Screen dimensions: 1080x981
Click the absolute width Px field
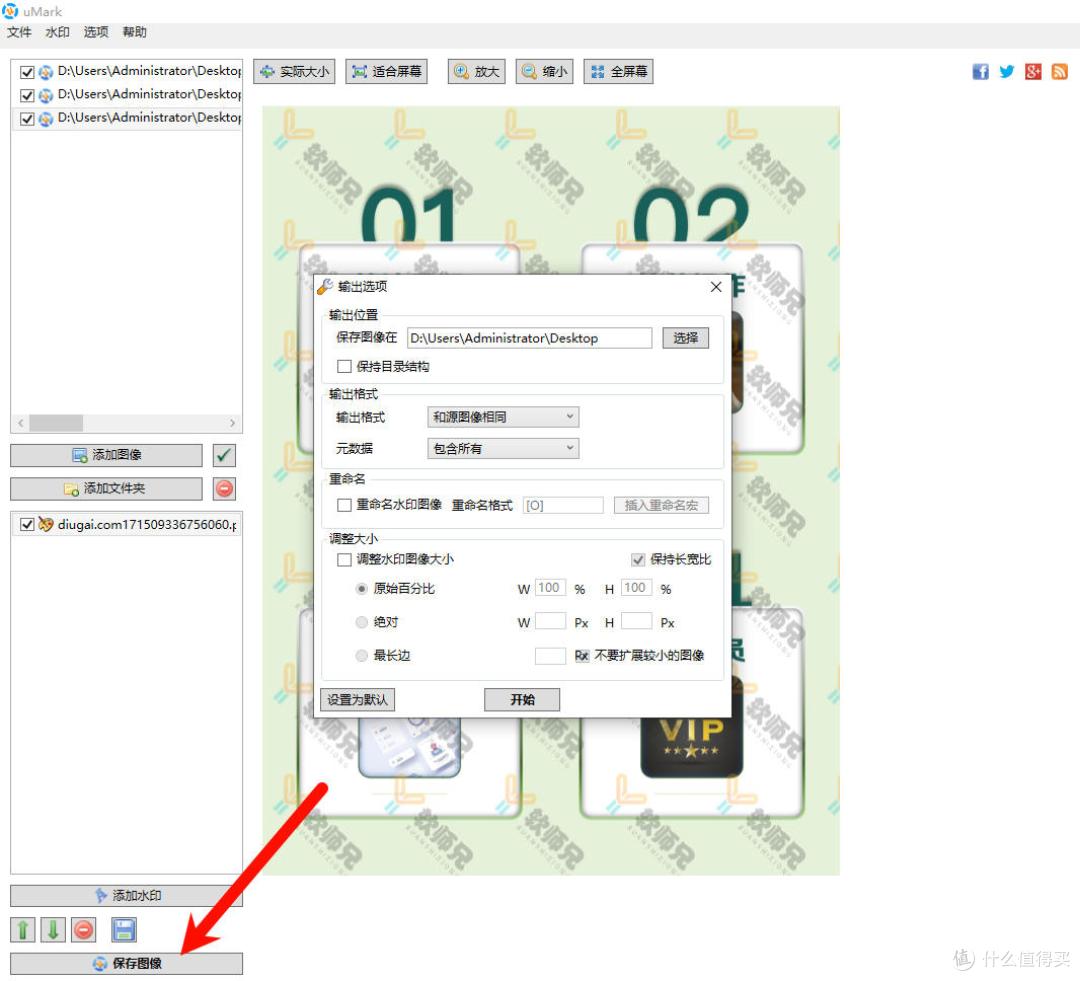point(550,621)
